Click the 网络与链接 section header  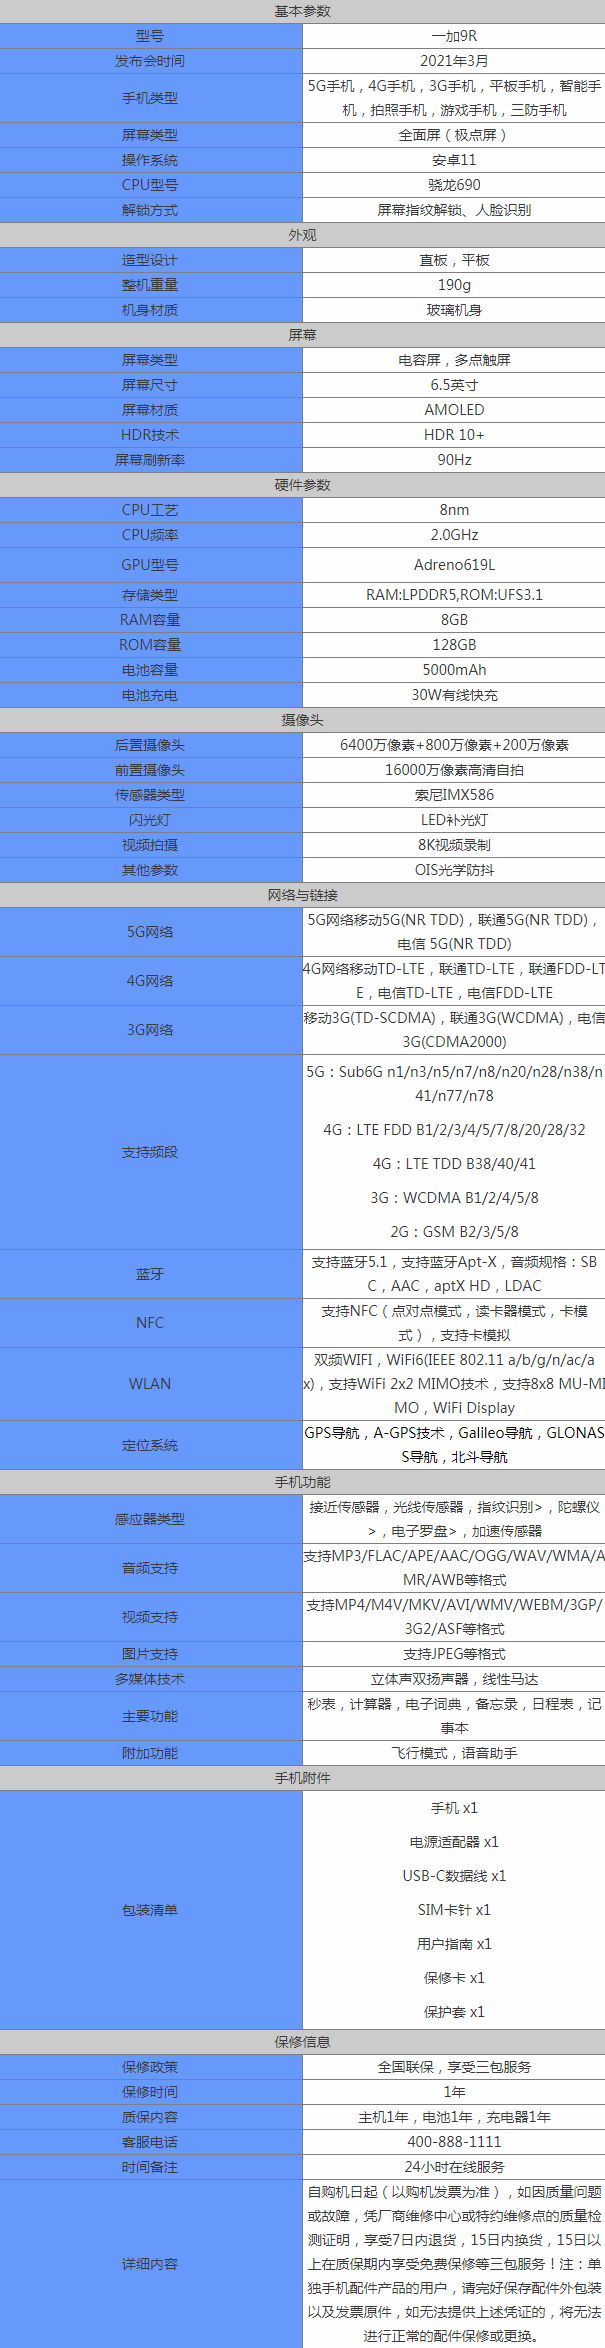coord(302,895)
